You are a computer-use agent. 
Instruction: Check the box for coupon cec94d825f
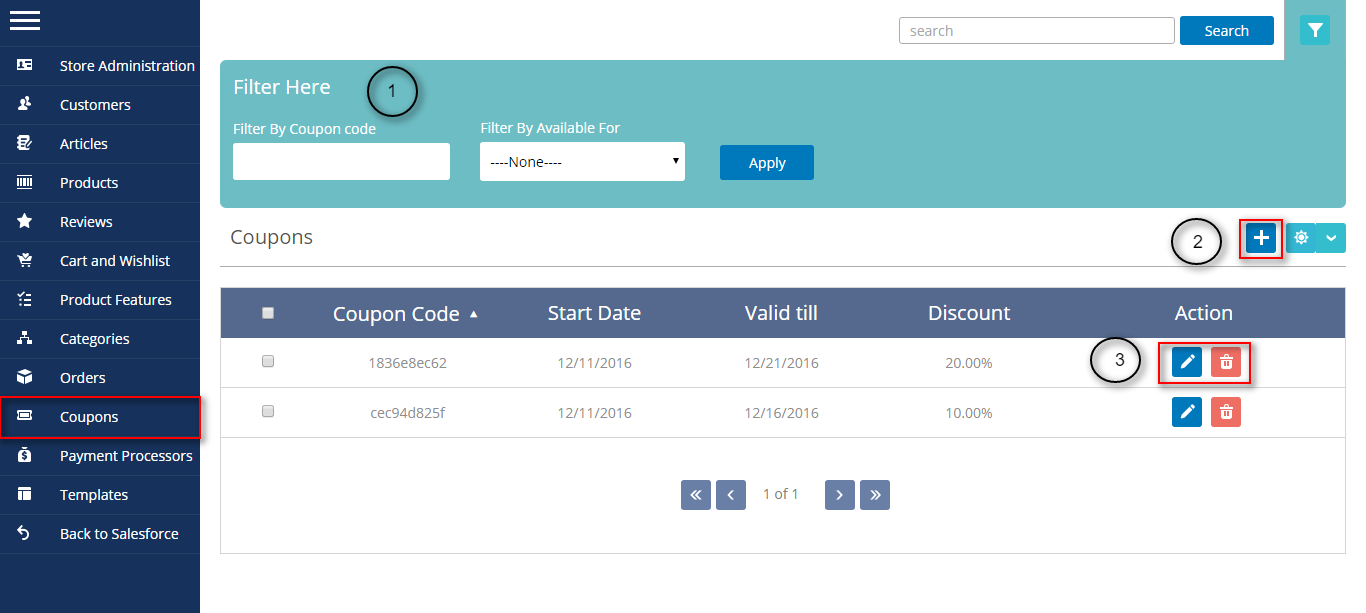click(x=268, y=411)
